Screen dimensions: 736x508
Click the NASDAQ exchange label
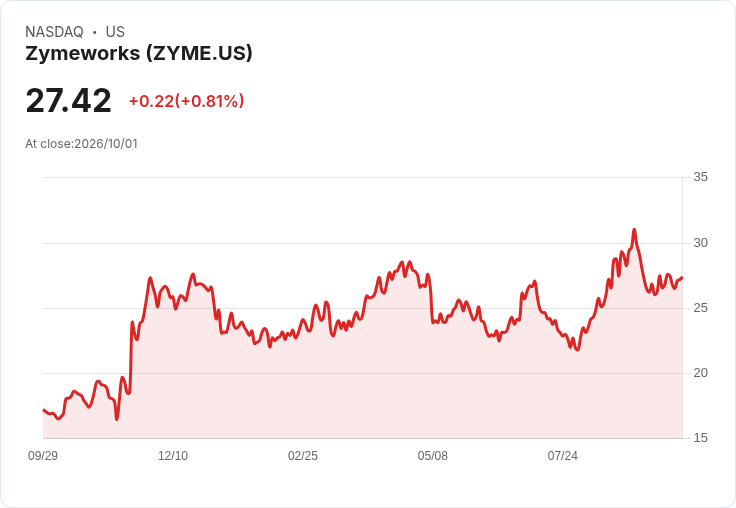click(x=54, y=32)
